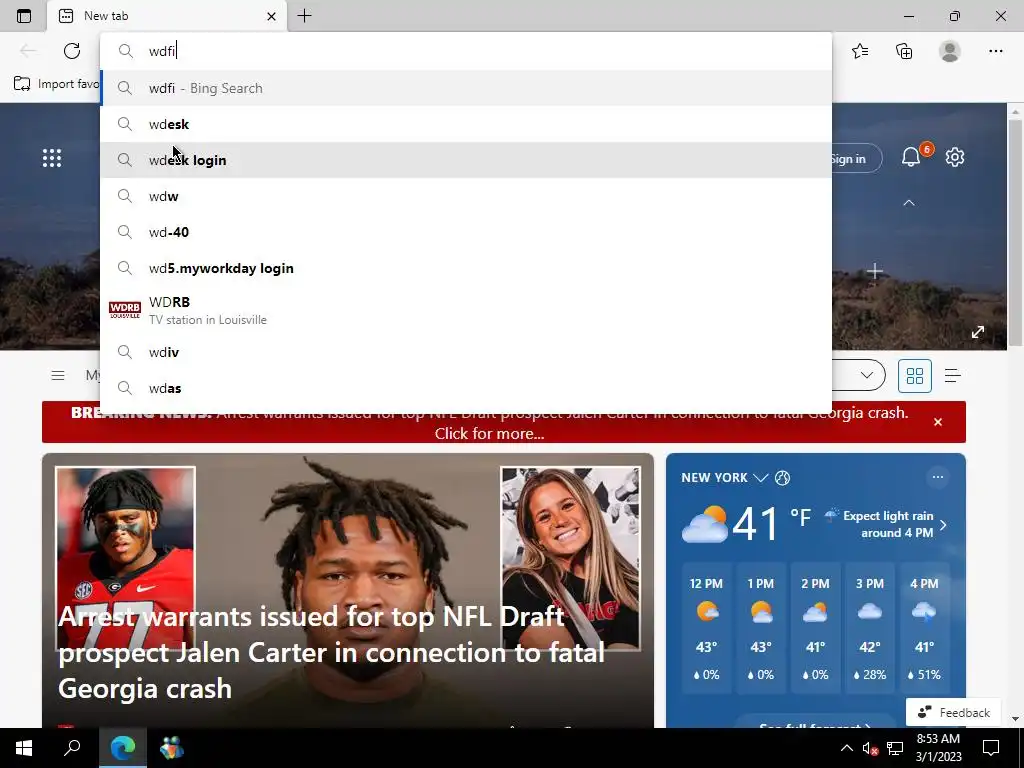Dismiss the breaking news banner
Viewport: 1024px width, 768px height.
pos(938,422)
